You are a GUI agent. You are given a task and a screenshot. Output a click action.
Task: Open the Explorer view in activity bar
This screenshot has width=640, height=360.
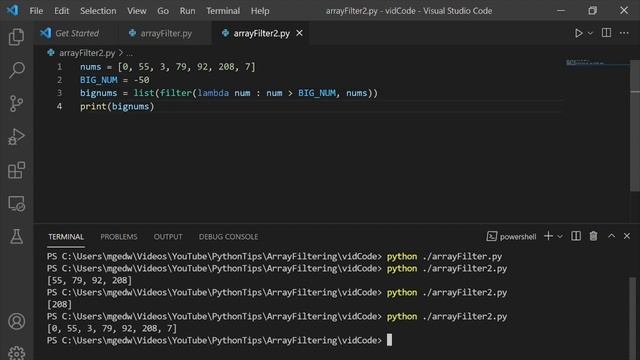point(16,37)
